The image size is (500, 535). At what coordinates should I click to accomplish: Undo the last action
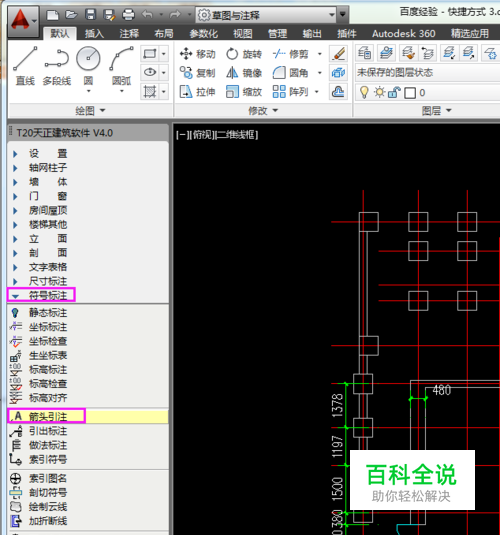(147, 15)
